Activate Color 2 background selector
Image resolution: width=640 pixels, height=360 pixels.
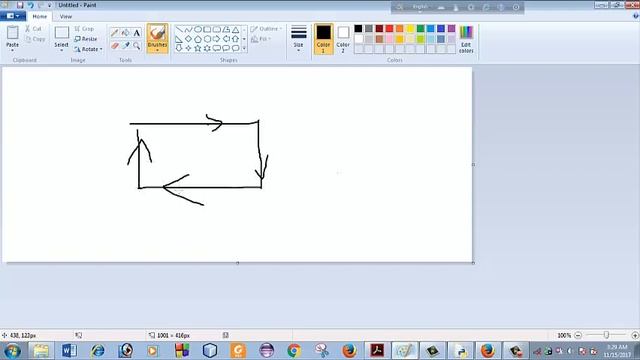(343, 39)
